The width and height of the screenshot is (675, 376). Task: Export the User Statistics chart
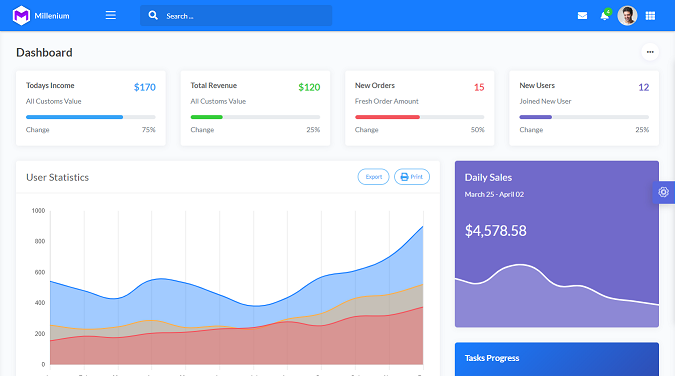(373, 177)
